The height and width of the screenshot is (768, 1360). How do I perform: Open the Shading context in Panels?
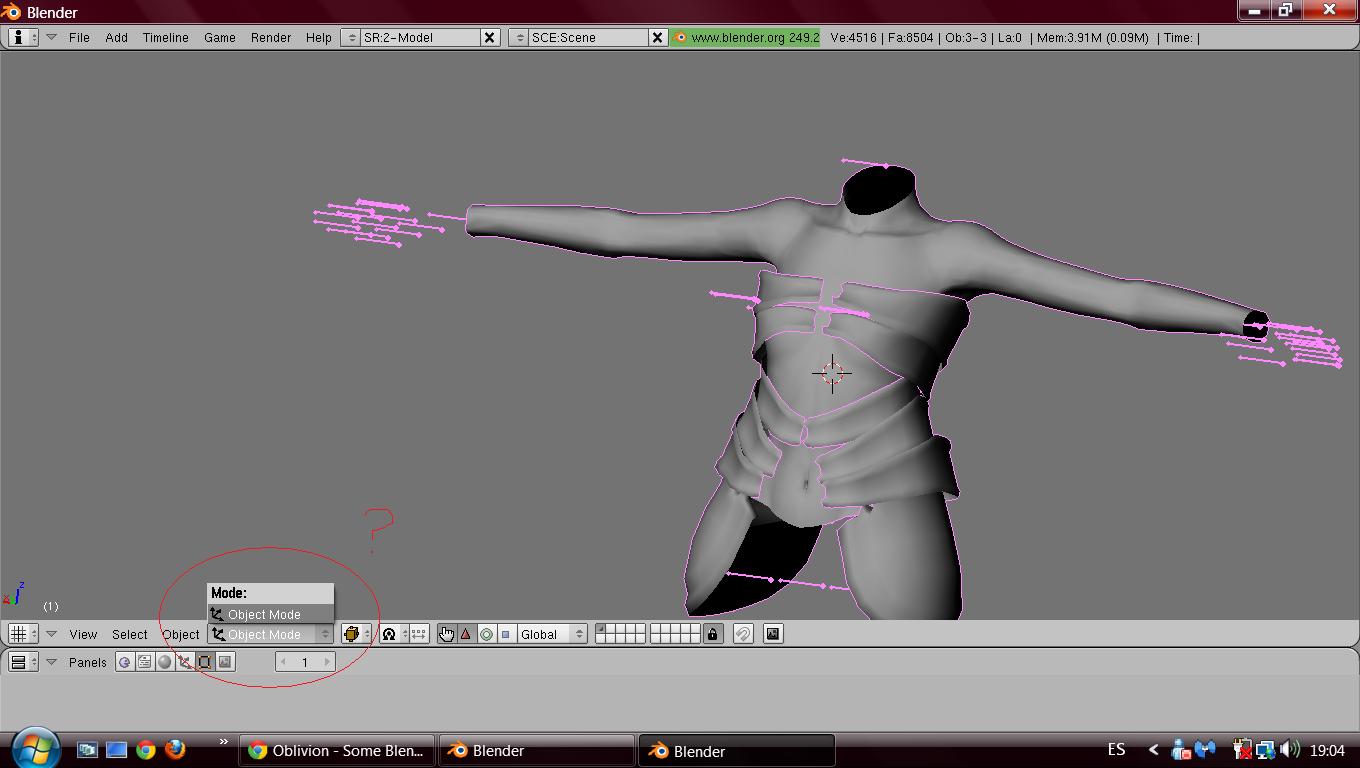[165, 662]
